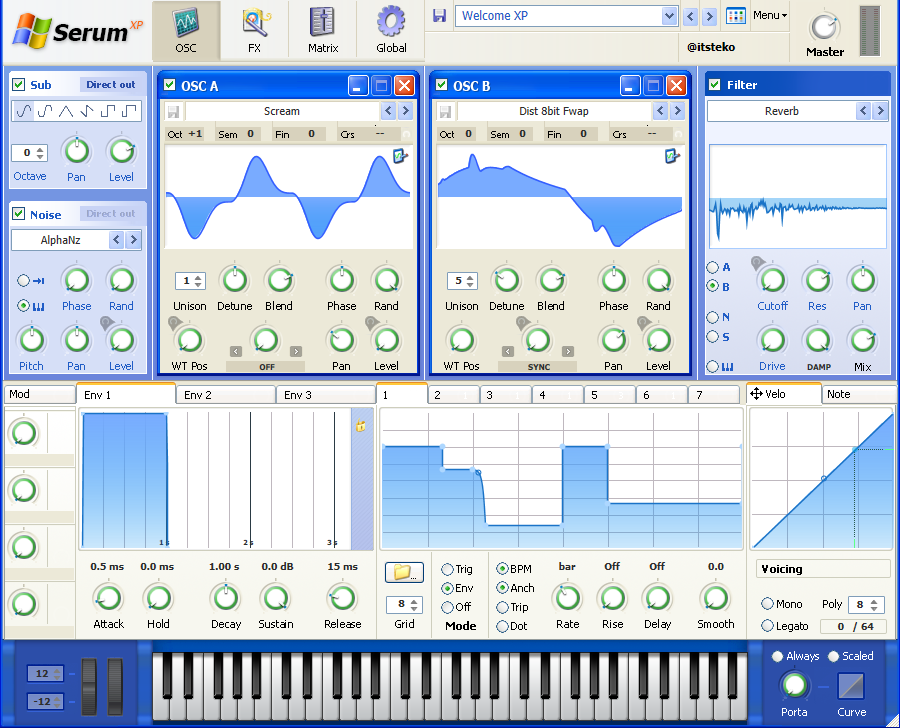Click the OSC A wavetable edit icon
The image size is (900, 728).
point(400,156)
